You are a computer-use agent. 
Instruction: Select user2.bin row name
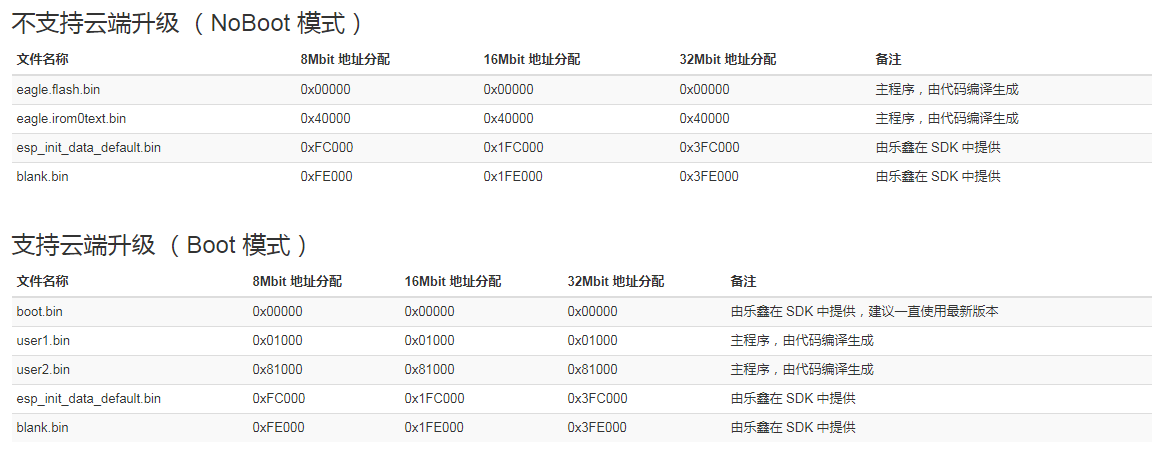pyautogui.click(x=43, y=370)
